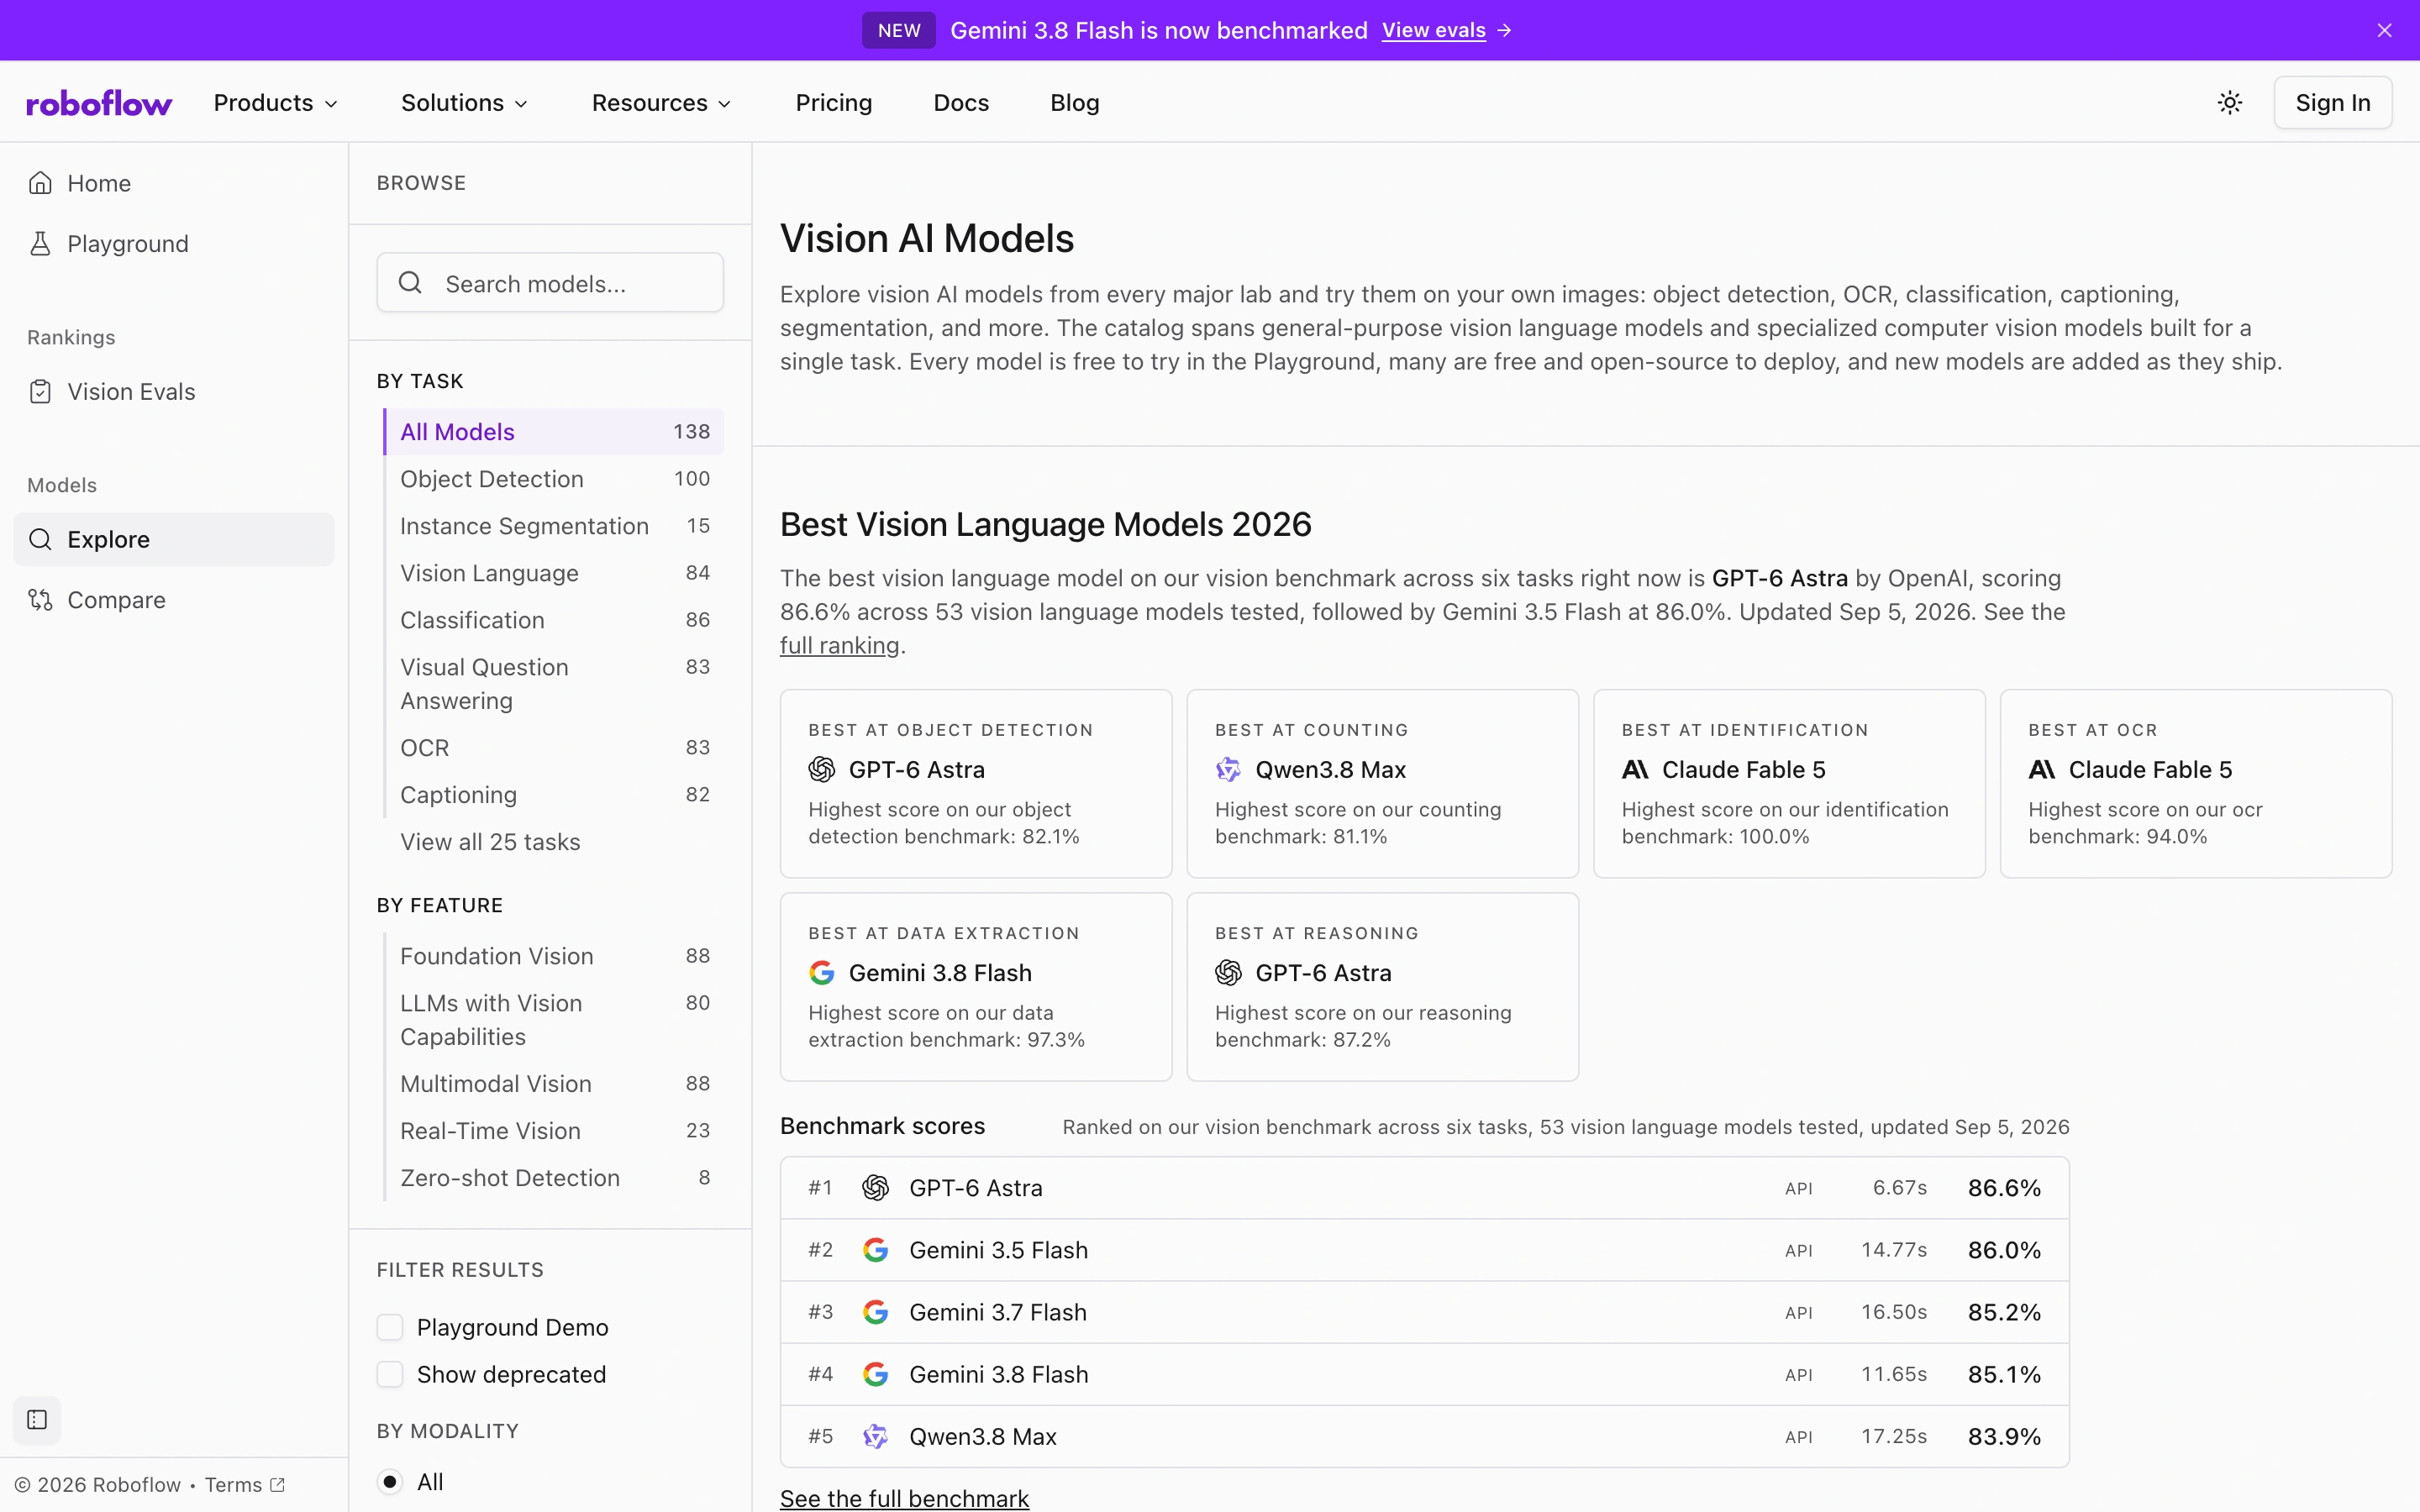Click Google icon in #4 Gemini 3.8 Flash row
Screen dimensions: 2420x1512
pyautogui.click(x=876, y=1374)
